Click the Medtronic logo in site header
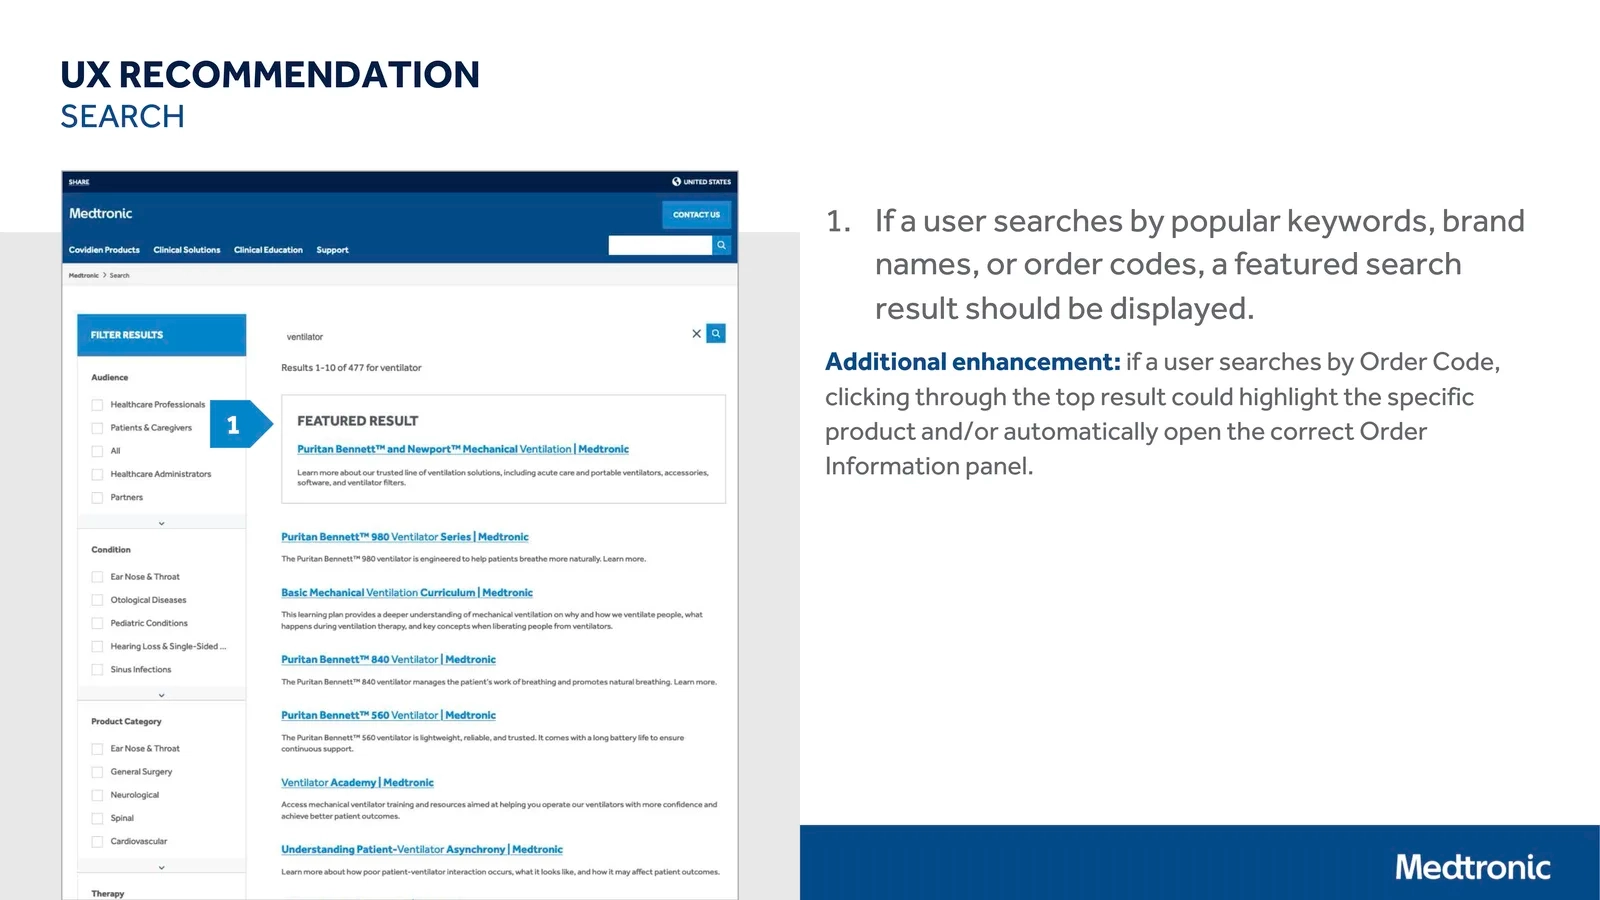1600x900 pixels. tap(101, 213)
